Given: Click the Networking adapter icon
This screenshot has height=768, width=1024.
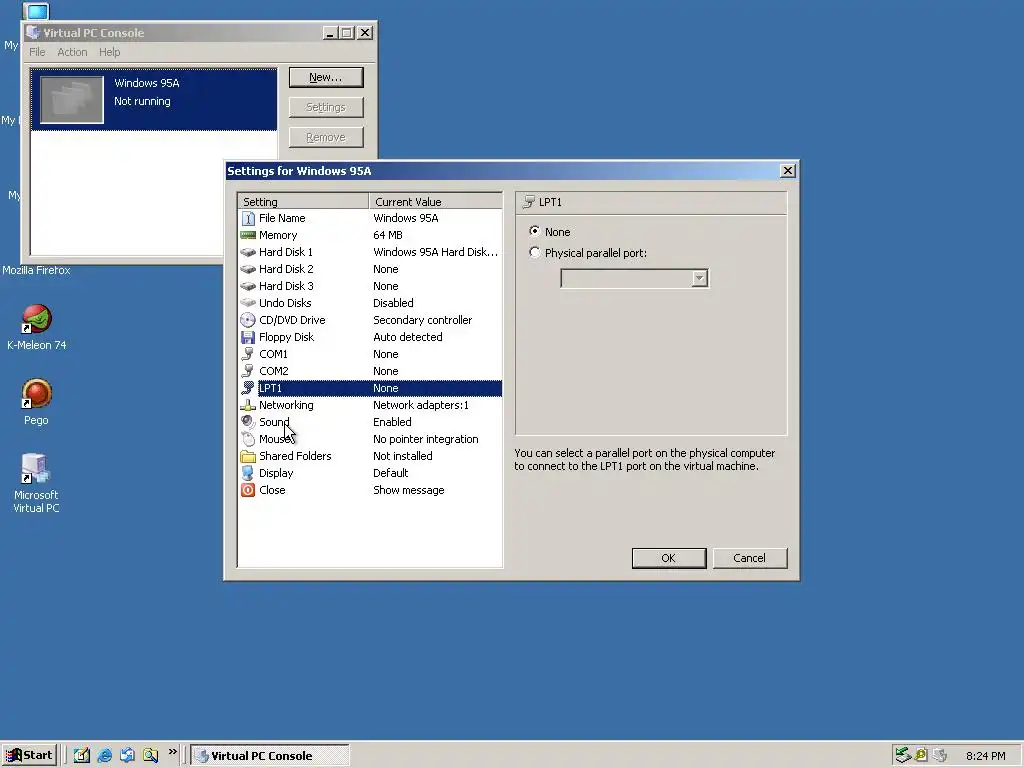Looking at the screenshot, I should (x=248, y=405).
